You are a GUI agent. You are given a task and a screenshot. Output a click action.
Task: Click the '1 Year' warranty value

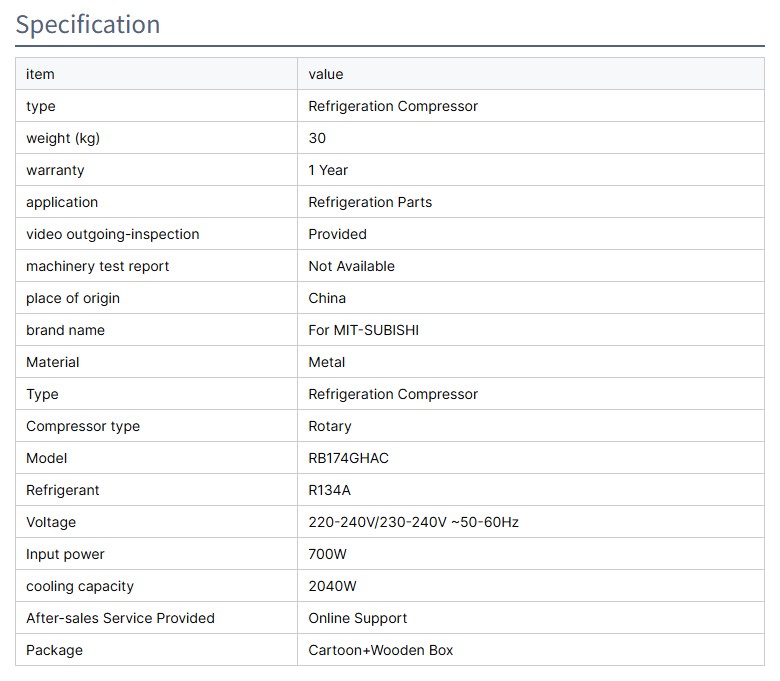[328, 170]
